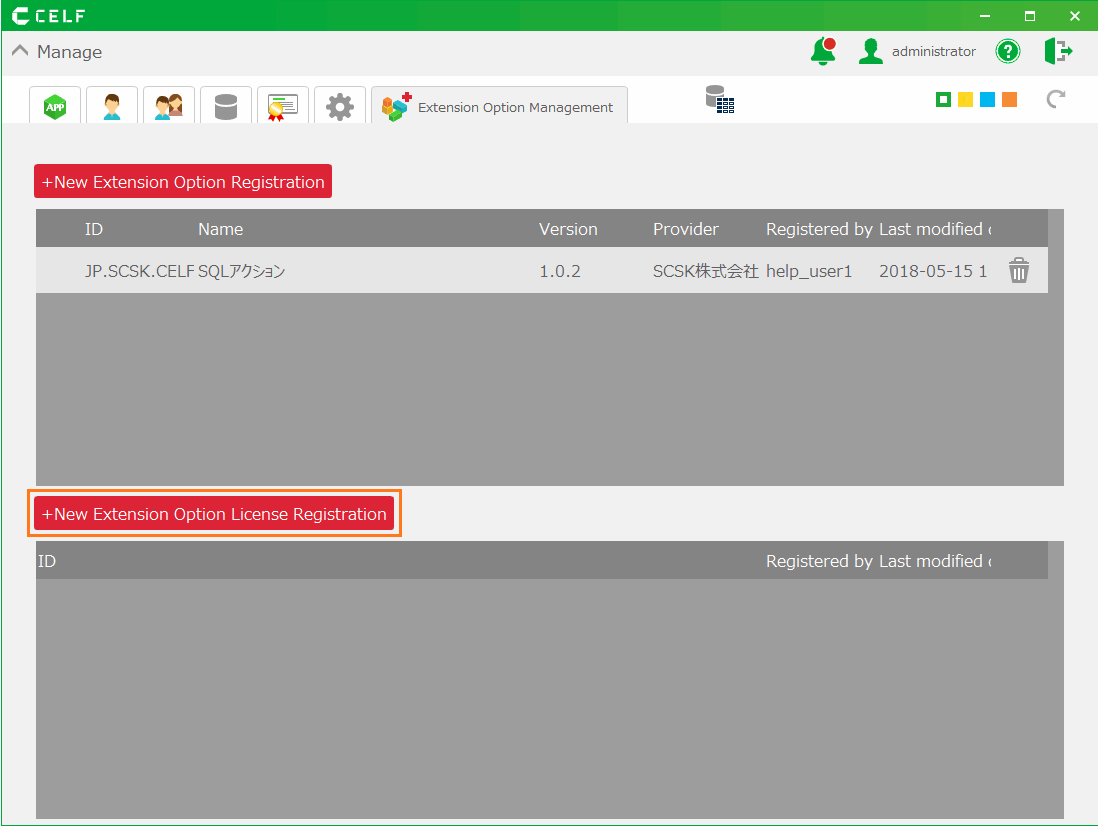Screen dimensions: 1098x826
Task: Select the JP.SCSK.CELF SQLアクション row
Action: [x=400, y=271]
